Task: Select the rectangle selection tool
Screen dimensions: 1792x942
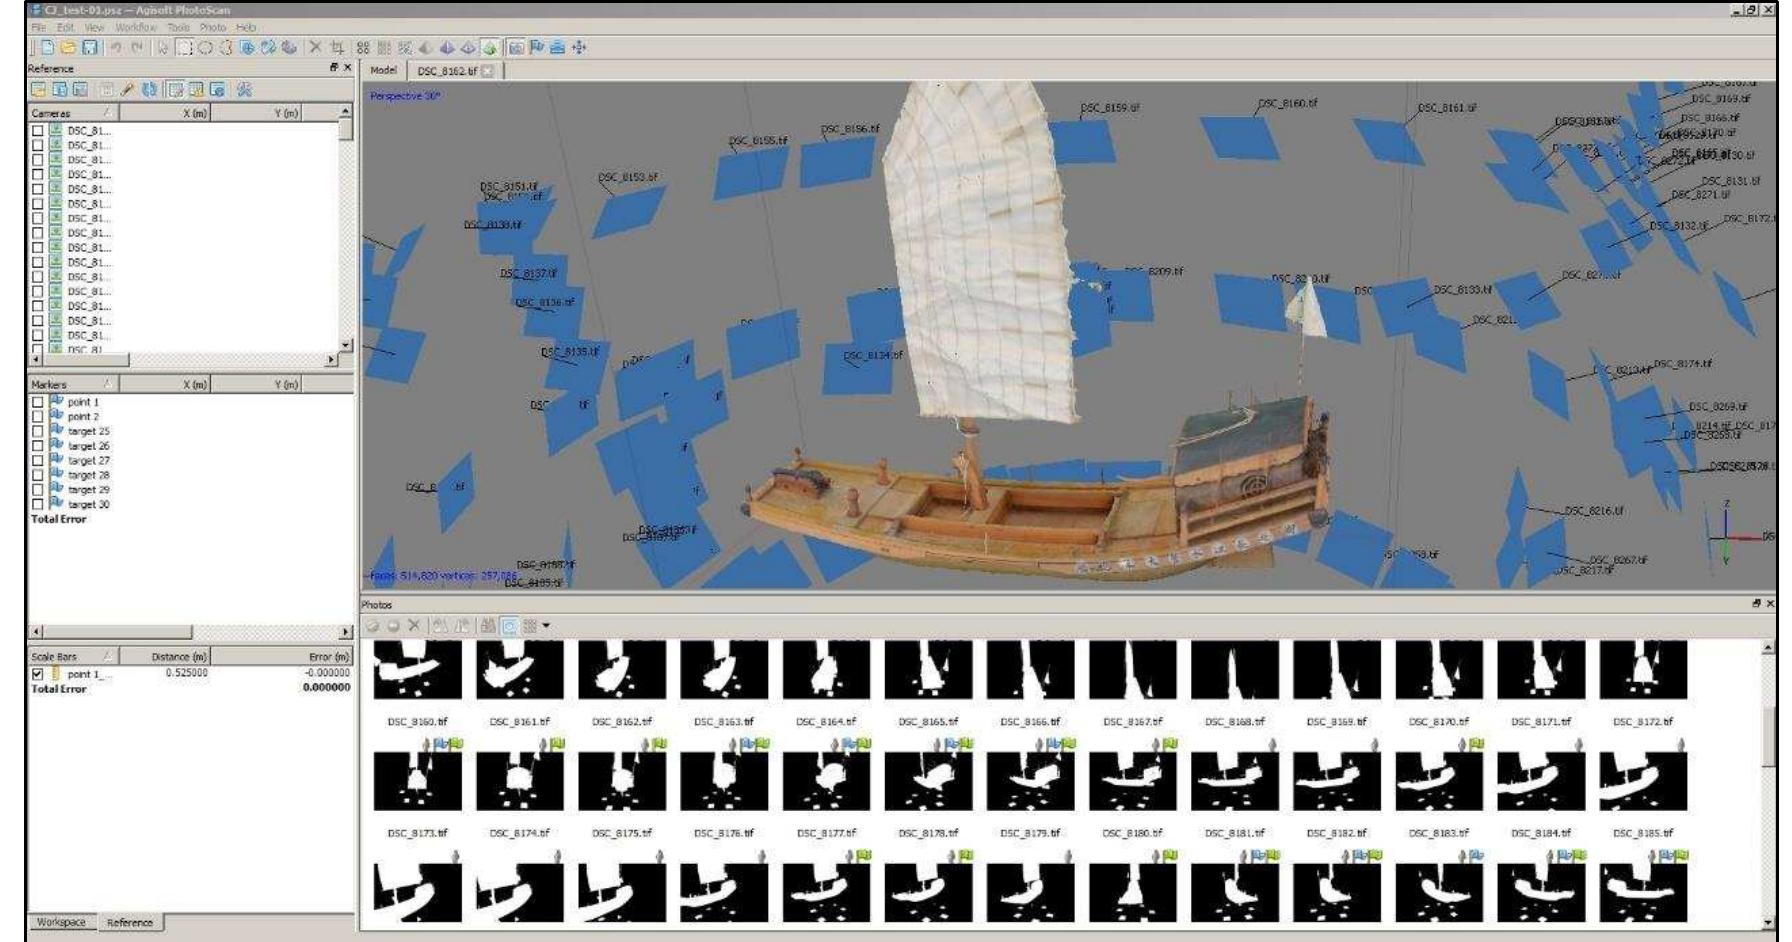Action: 184,47
